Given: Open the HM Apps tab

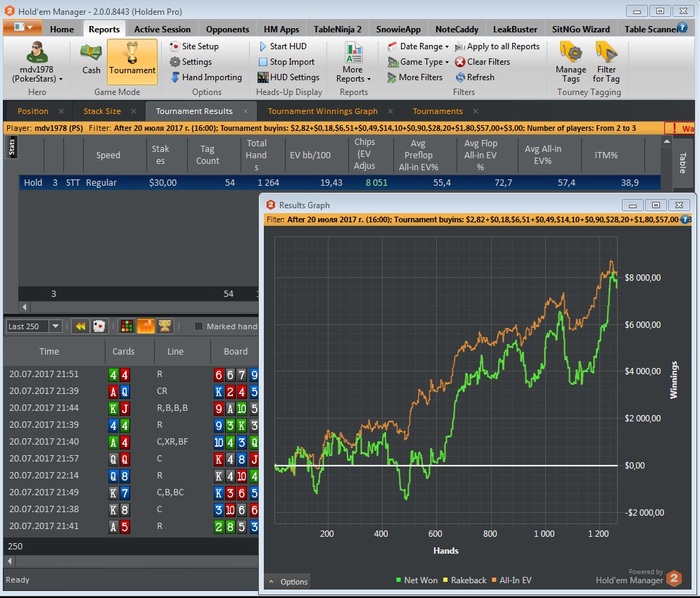Looking at the screenshot, I should point(281,29).
